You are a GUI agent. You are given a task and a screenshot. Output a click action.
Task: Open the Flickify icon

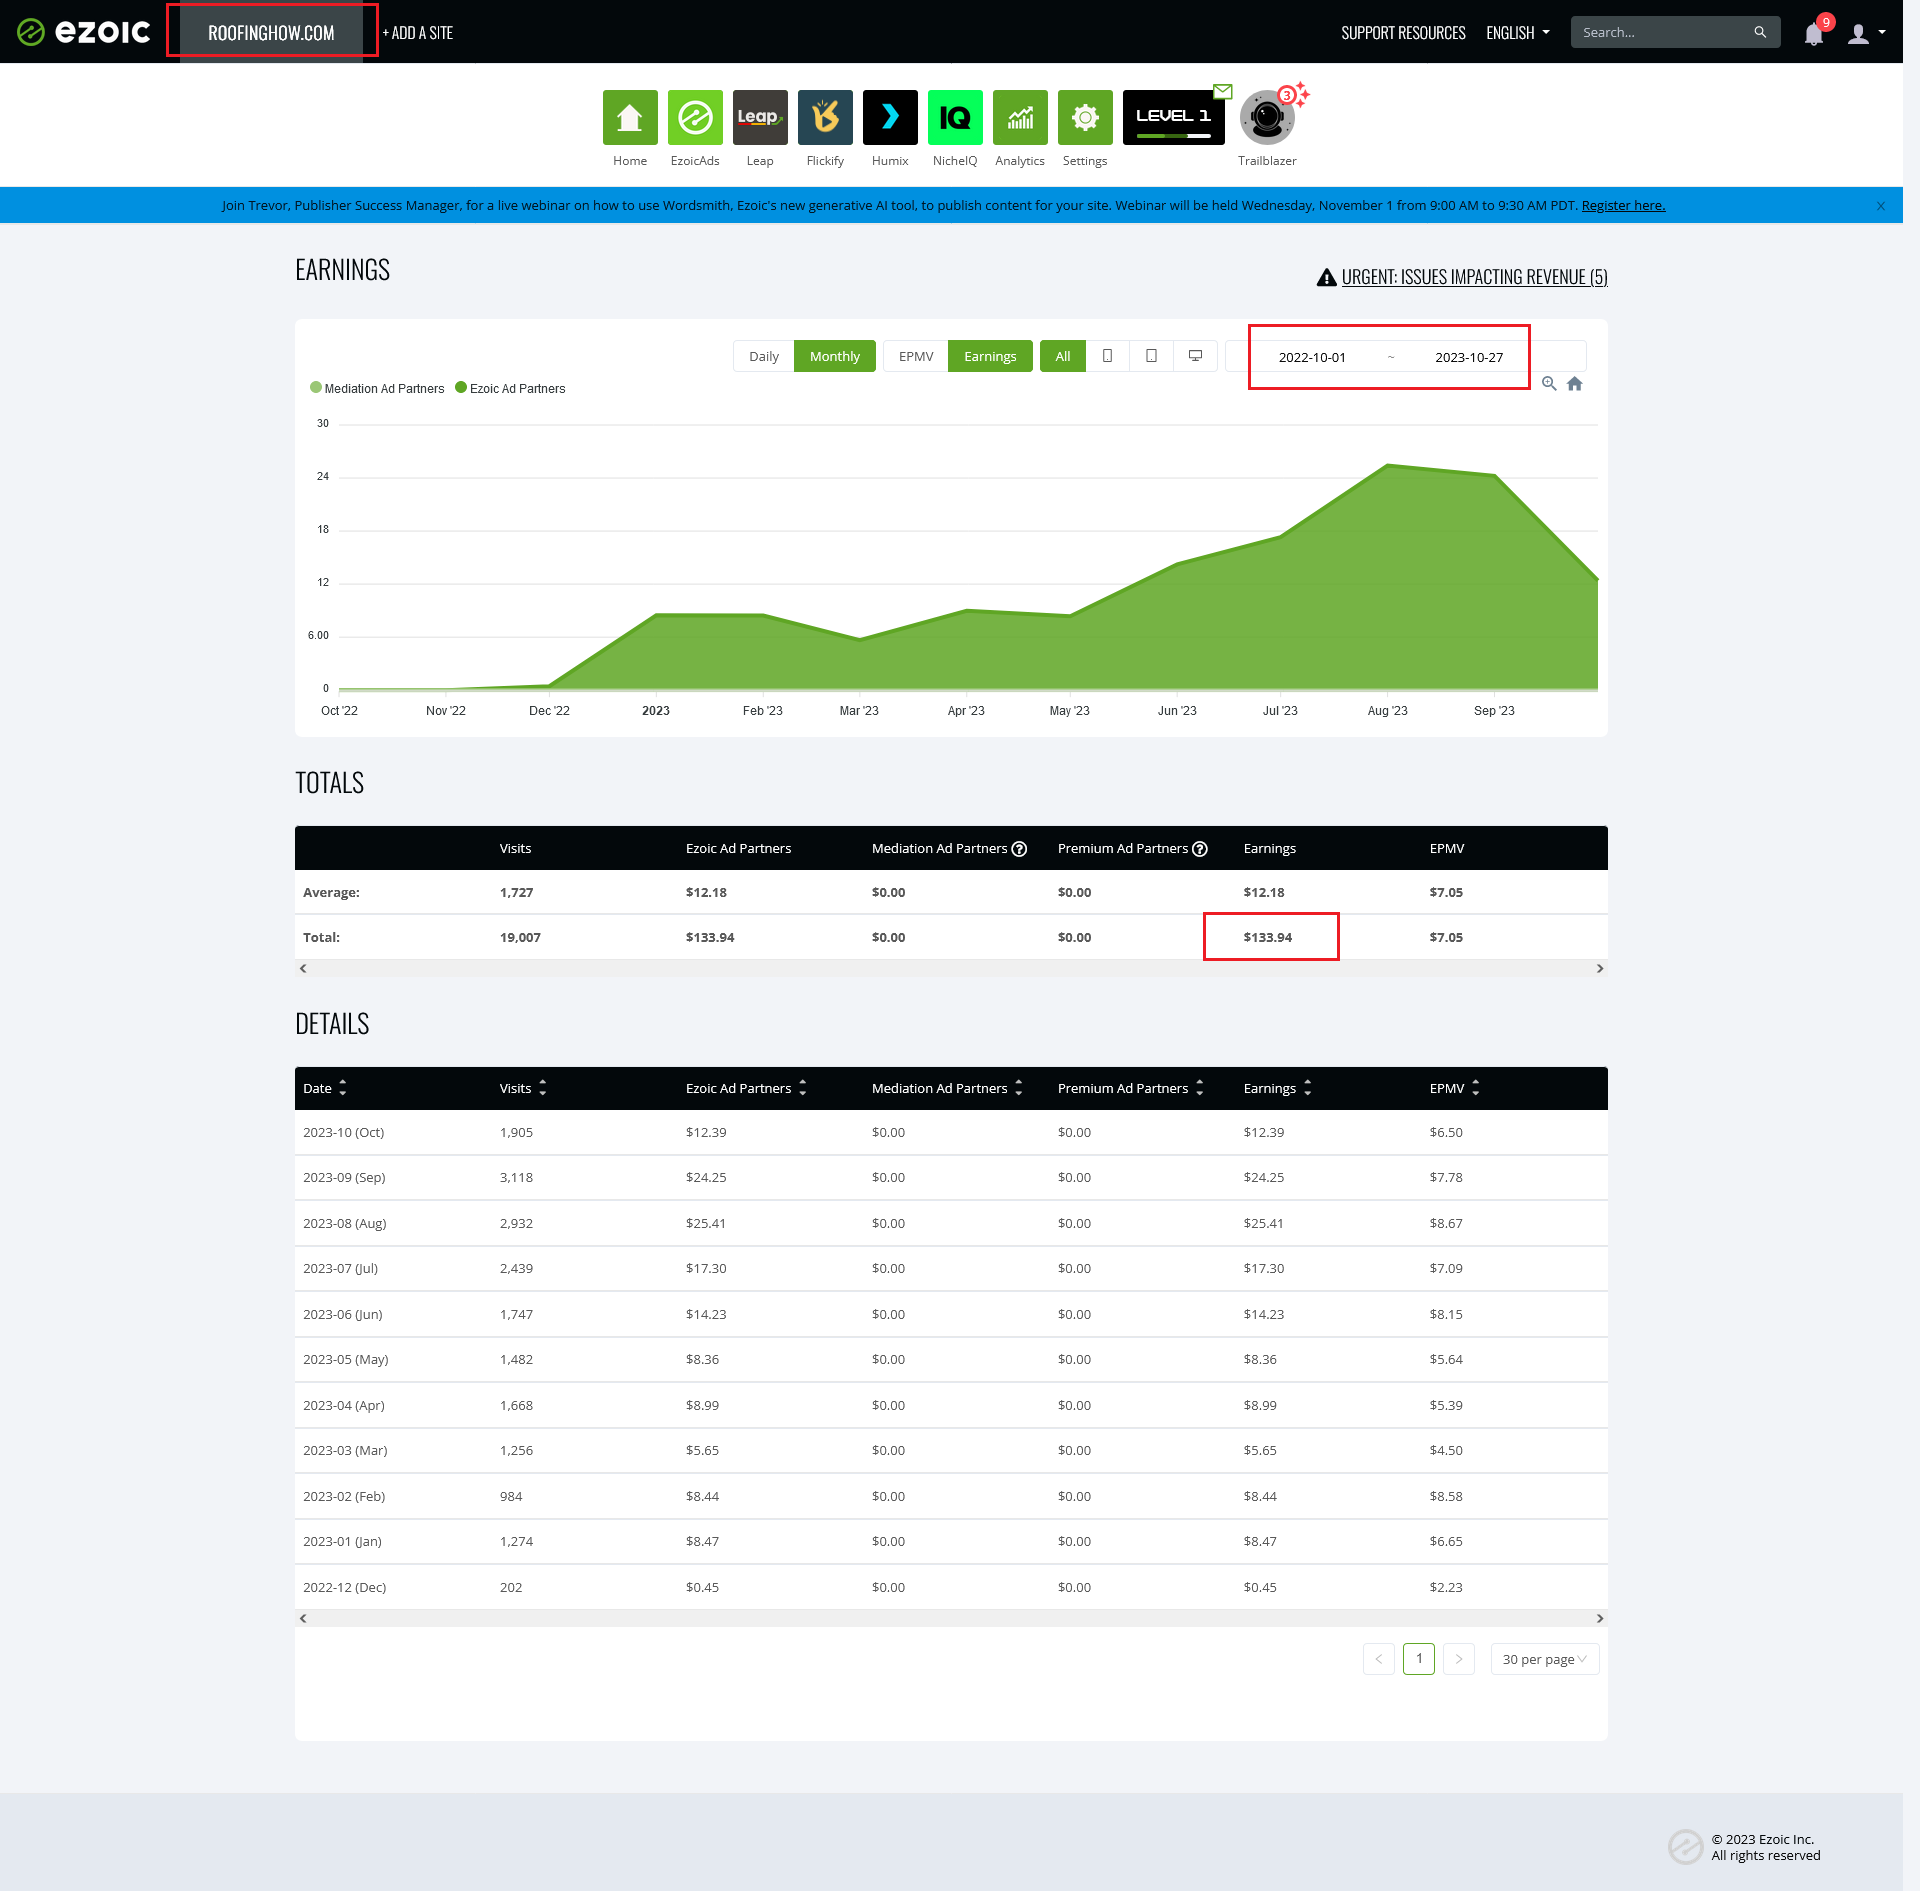point(825,118)
